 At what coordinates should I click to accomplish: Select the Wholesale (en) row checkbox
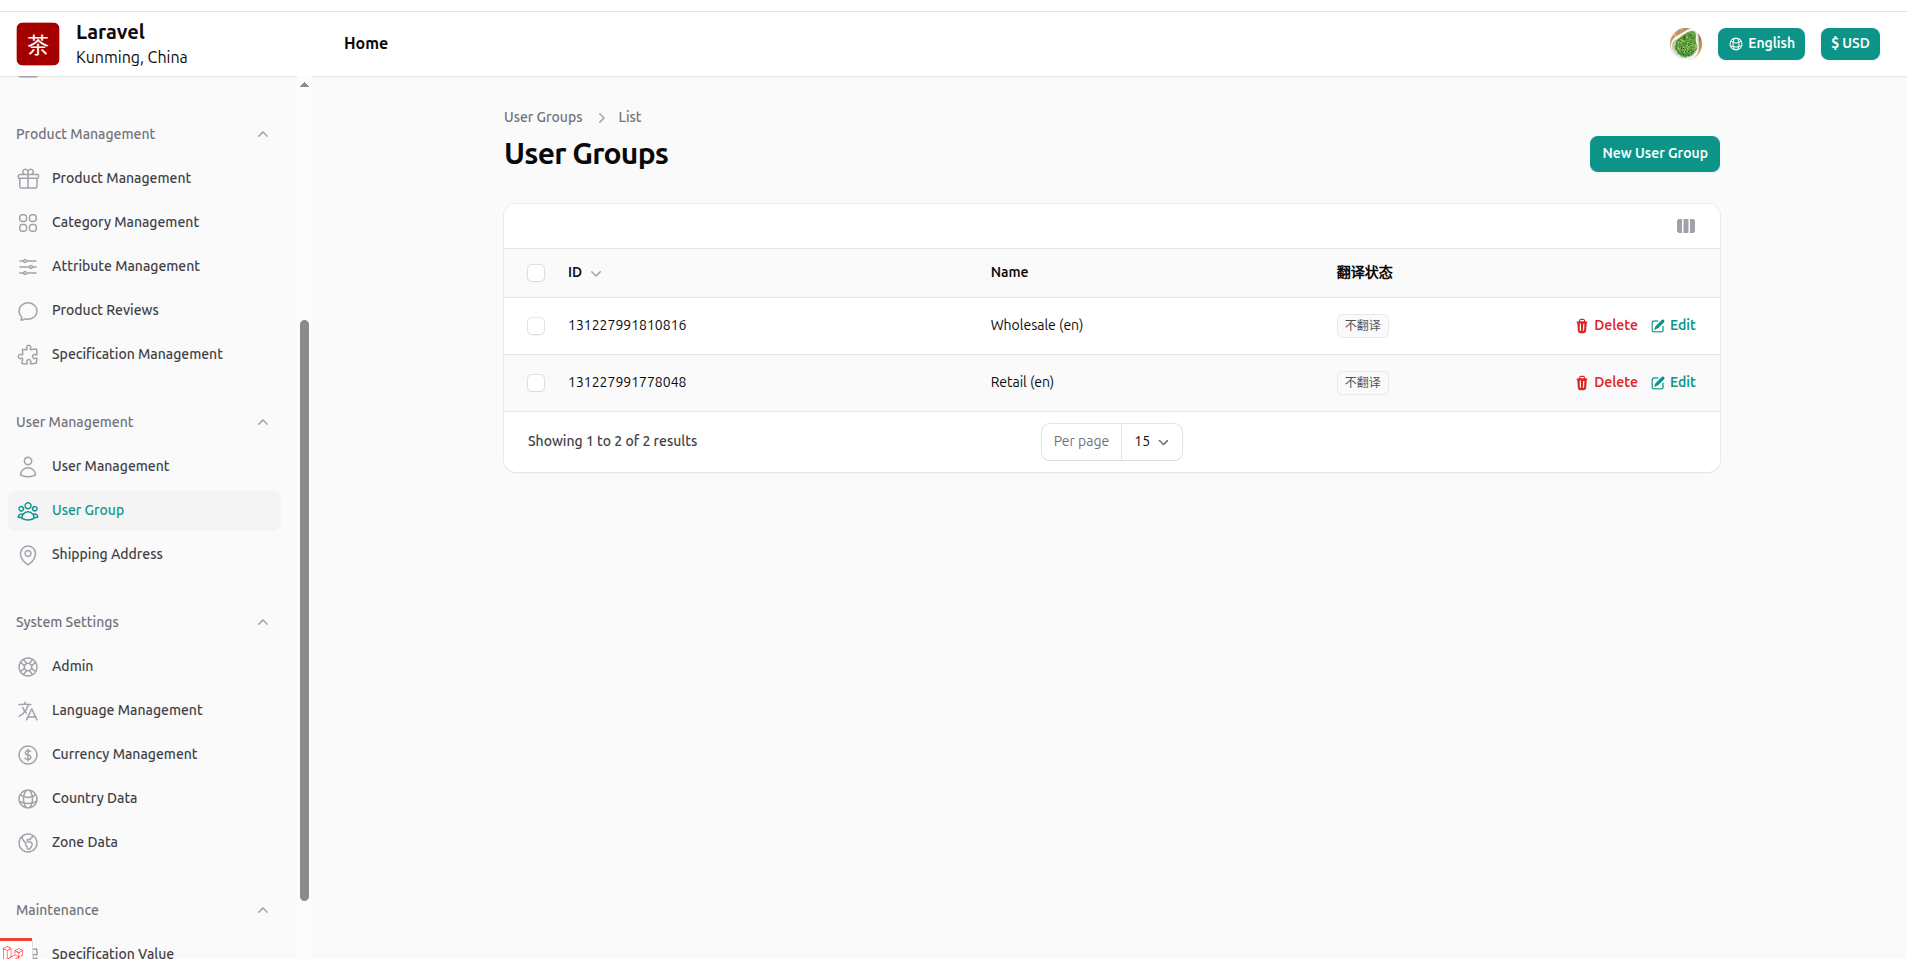536,326
